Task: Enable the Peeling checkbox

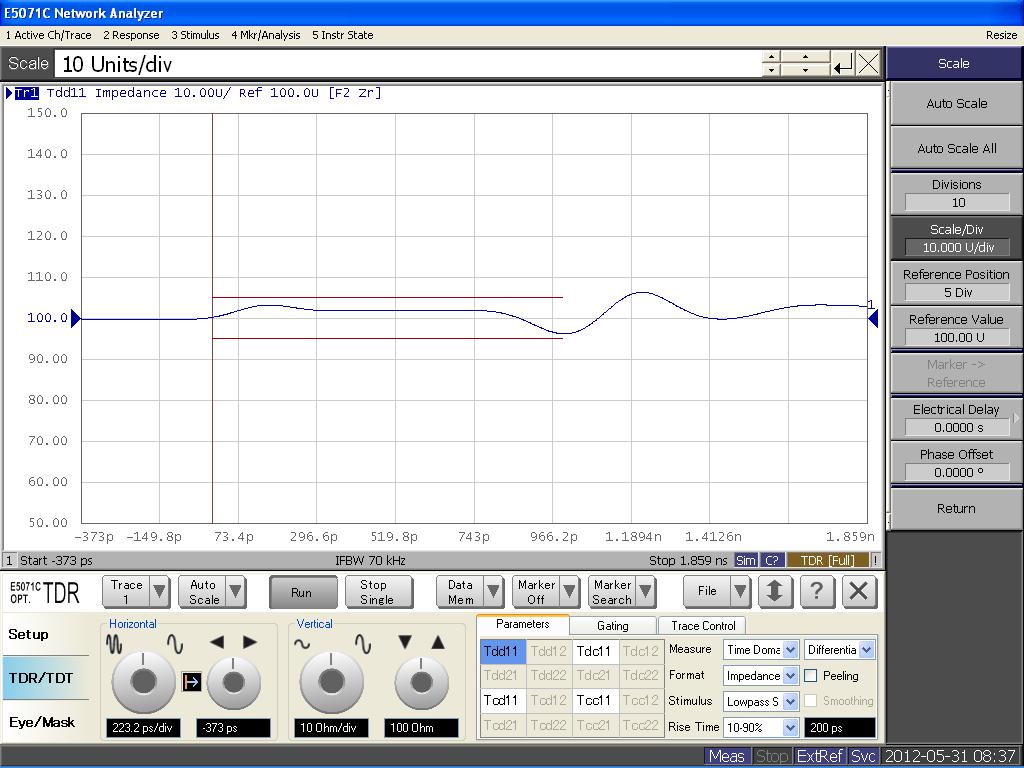Action: tap(811, 676)
